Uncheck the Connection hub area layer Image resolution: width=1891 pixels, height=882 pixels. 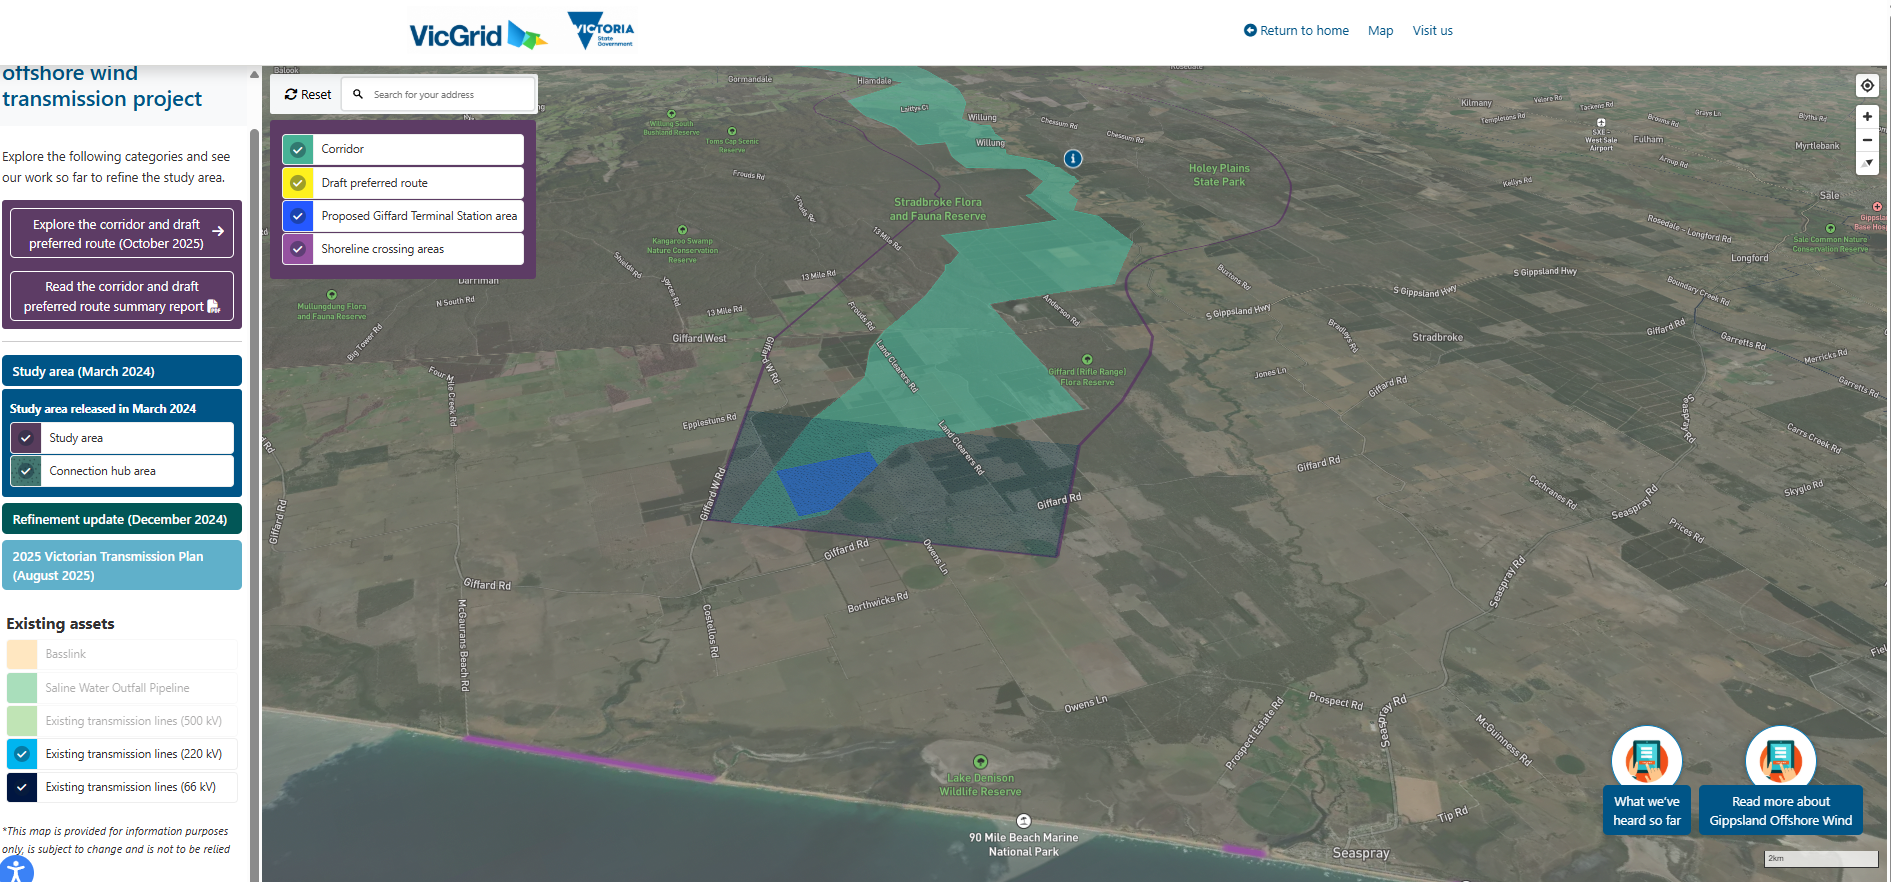(26, 471)
